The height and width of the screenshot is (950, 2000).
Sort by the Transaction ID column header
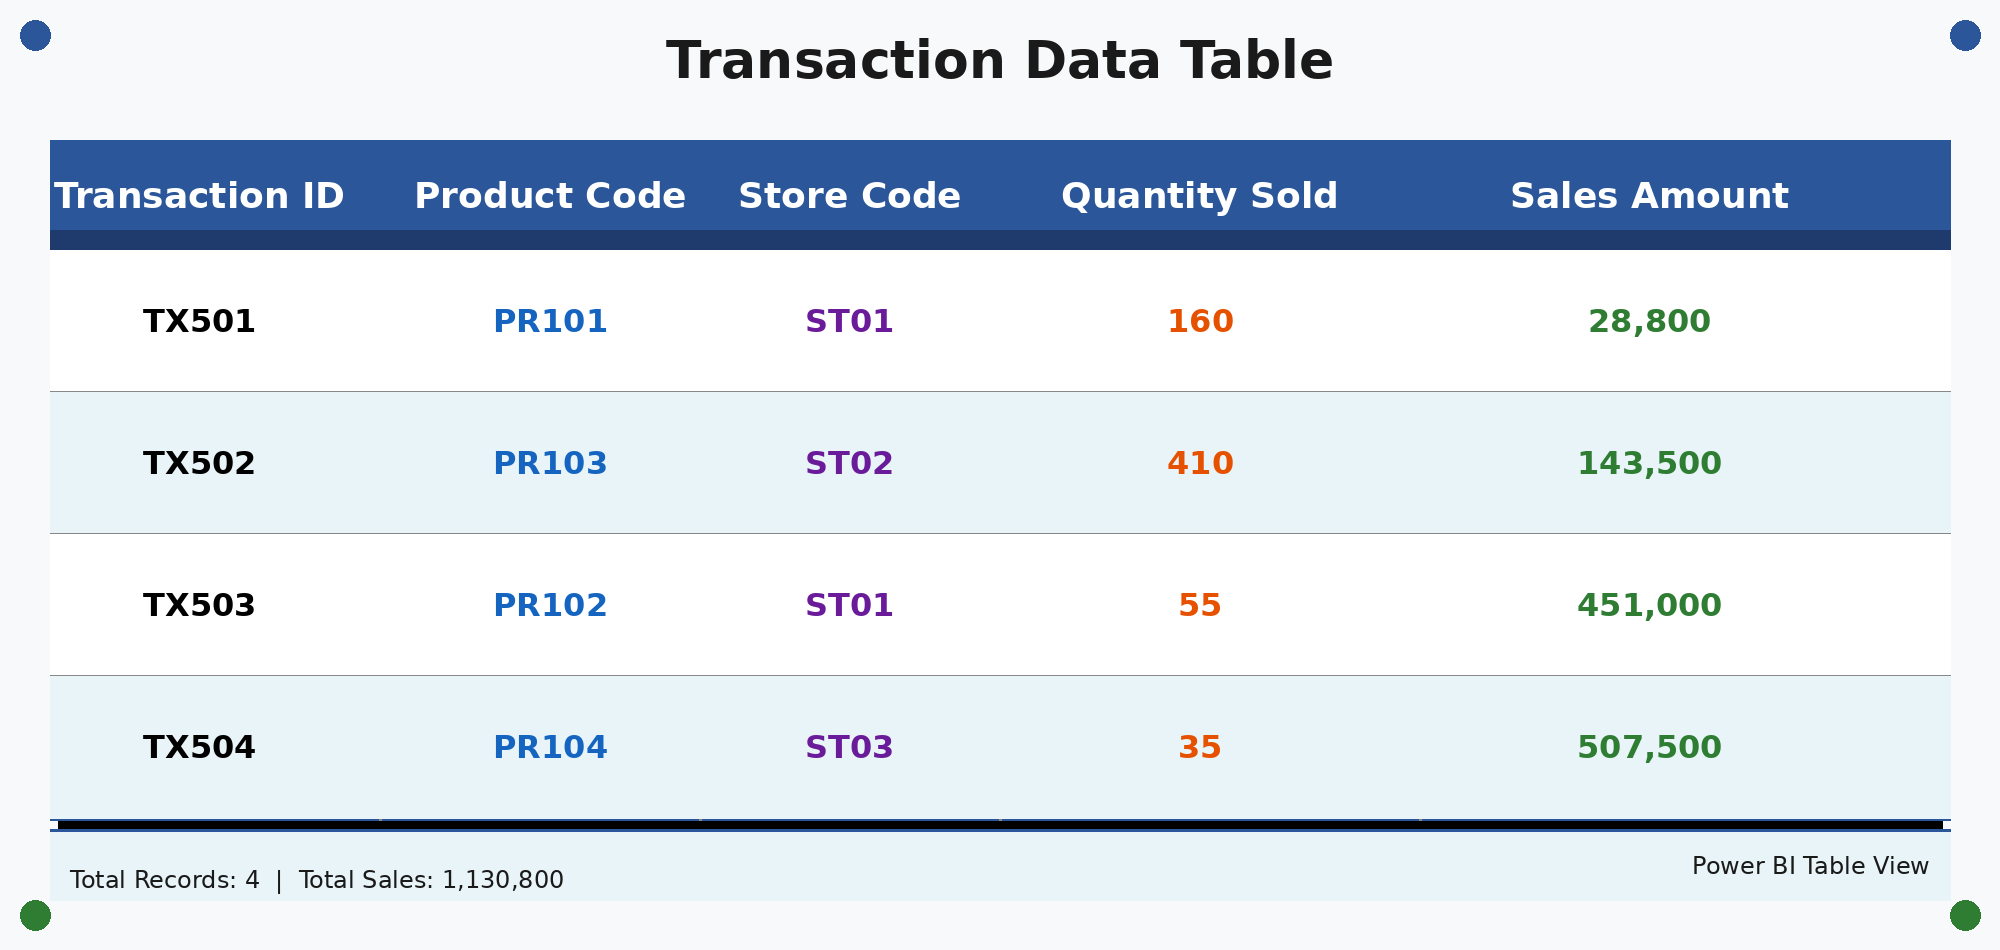click(x=199, y=196)
